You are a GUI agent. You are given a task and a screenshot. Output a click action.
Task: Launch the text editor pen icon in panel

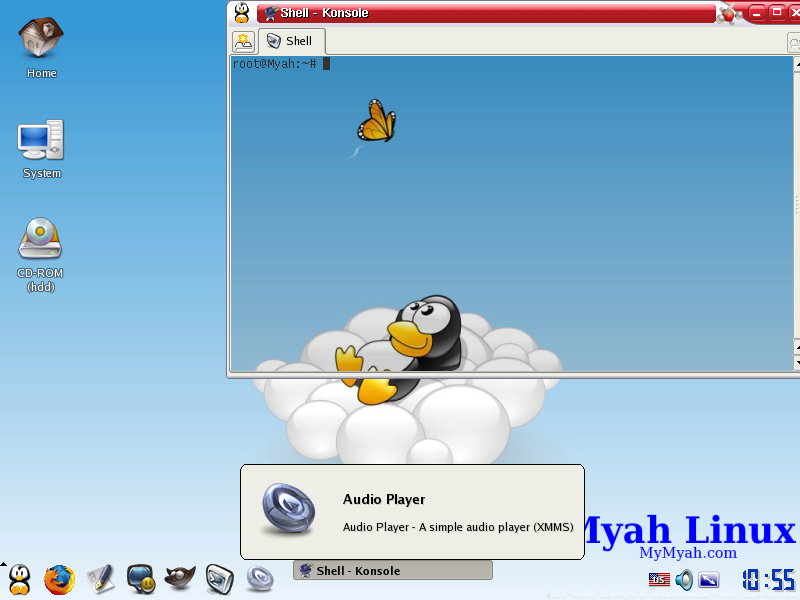coord(101,579)
